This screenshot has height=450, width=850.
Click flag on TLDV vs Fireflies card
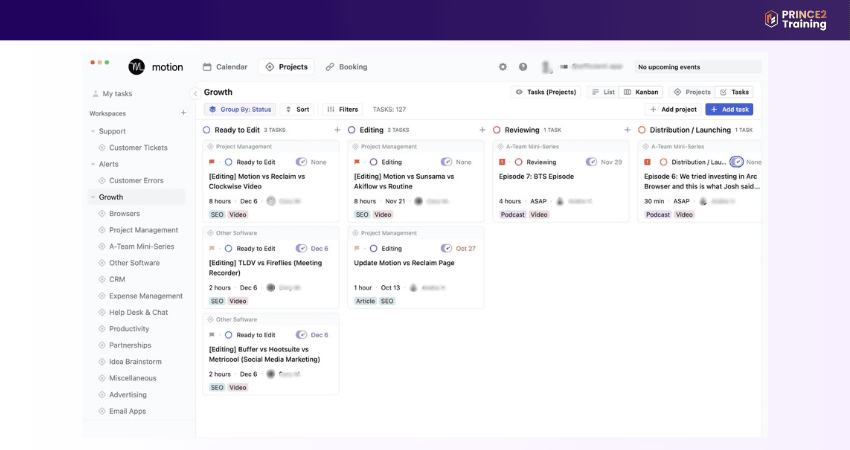[x=212, y=248]
